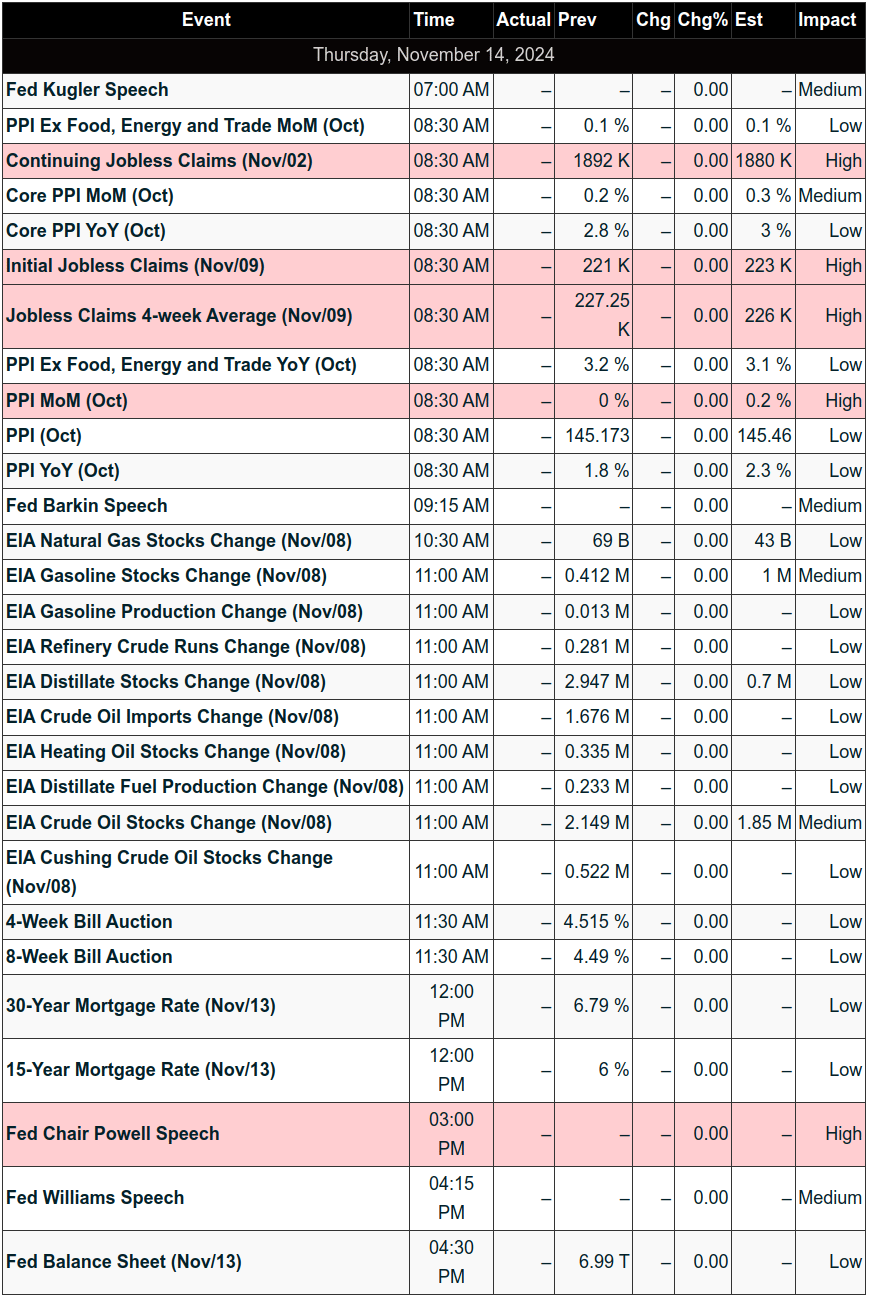Screen dimensions: 879x1303
Task: Click the 43 B natural gas estimate
Action: click(772, 541)
